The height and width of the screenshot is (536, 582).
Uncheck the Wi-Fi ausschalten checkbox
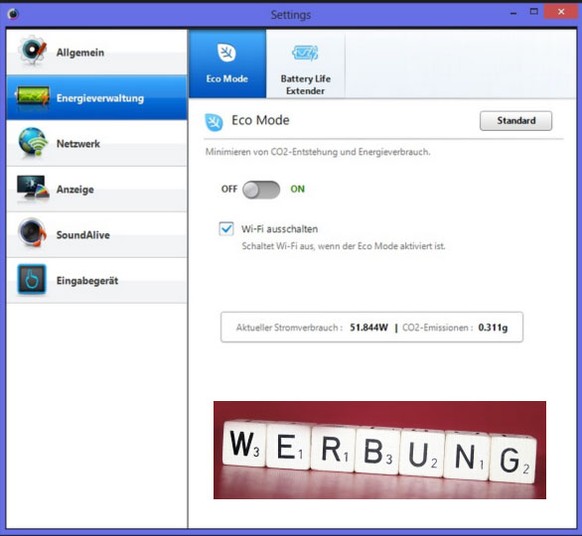tap(226, 229)
